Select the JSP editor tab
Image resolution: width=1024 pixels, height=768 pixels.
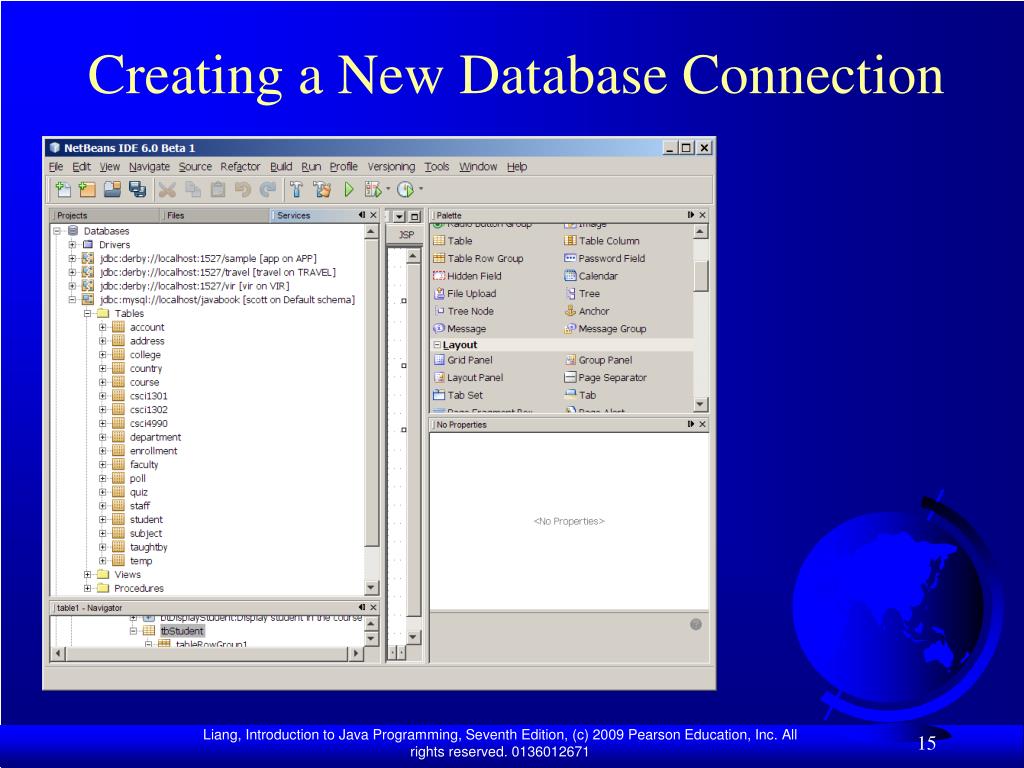[x=406, y=234]
